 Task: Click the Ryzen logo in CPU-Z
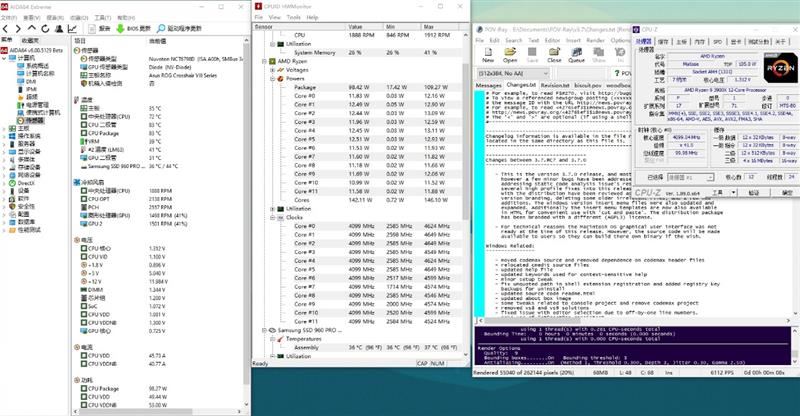(780, 67)
